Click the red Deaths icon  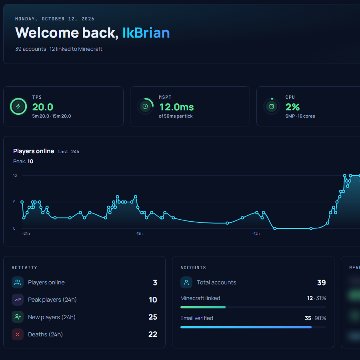18,334
